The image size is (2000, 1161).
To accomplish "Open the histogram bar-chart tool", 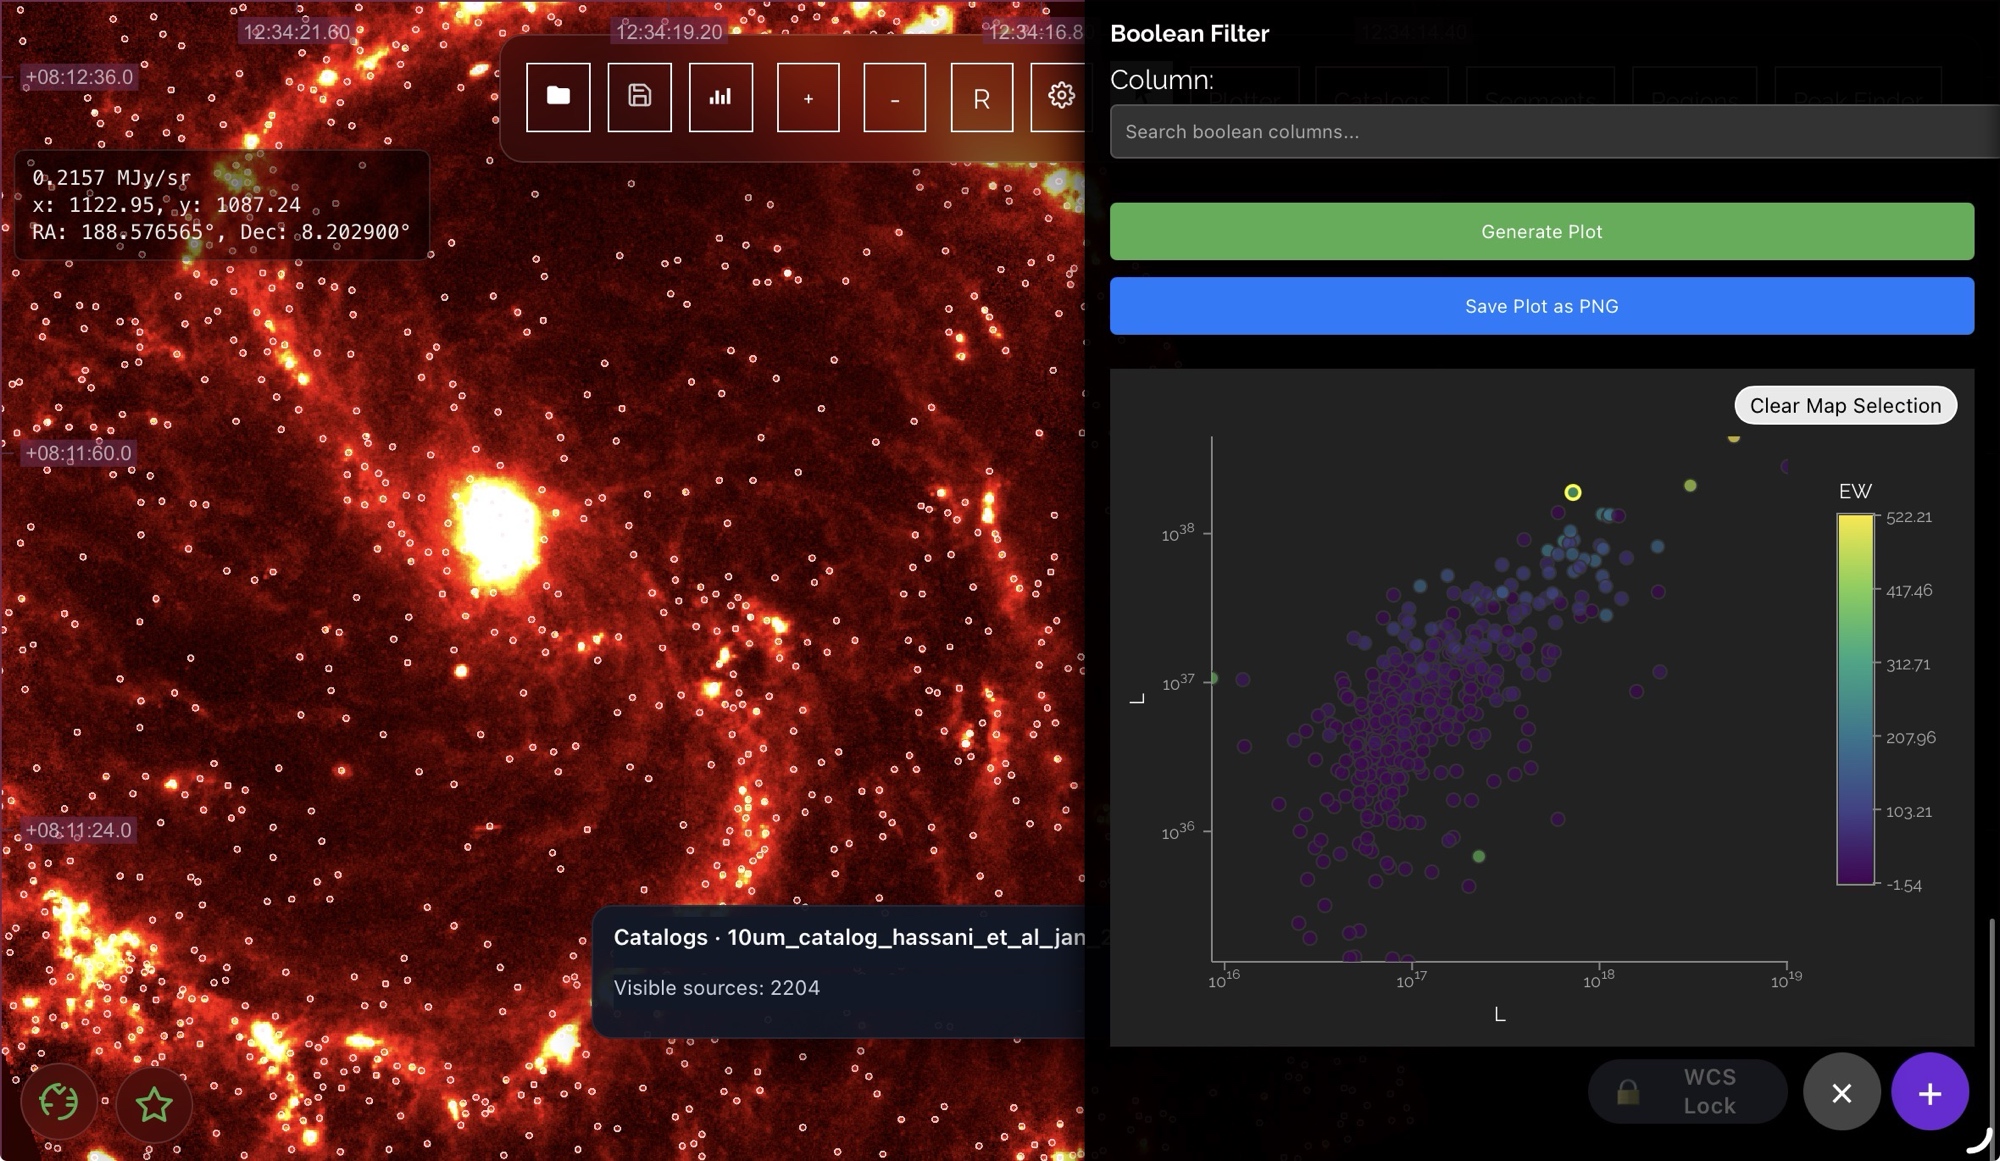I will click(720, 97).
